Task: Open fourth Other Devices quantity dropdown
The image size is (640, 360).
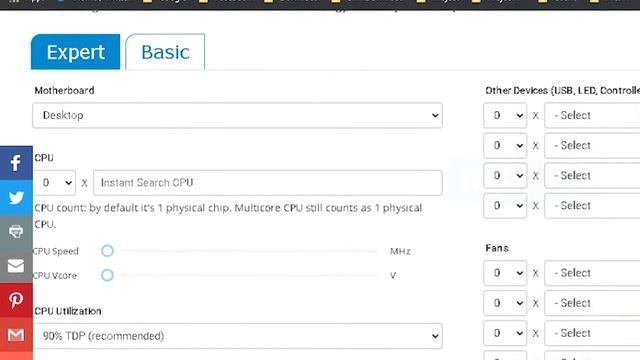Action: (505, 206)
